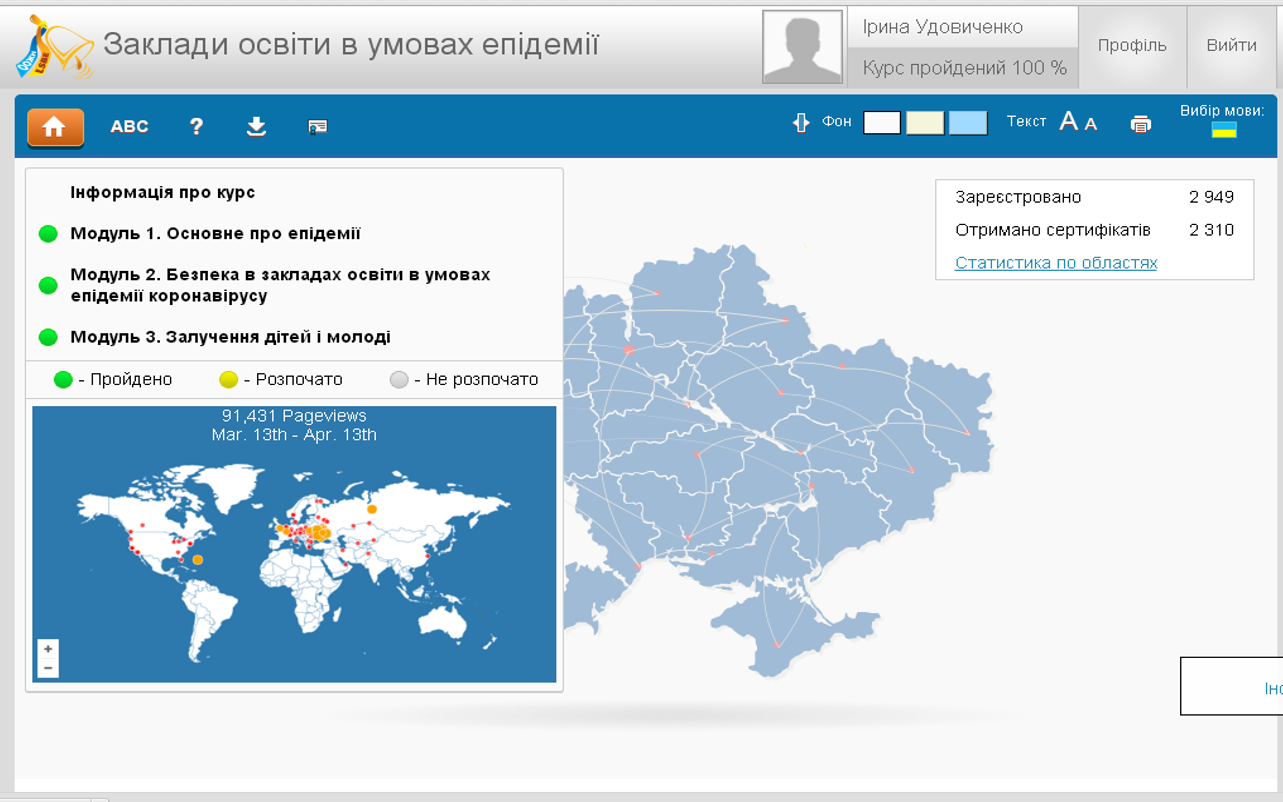Go to the orange Home button
Screen dimensions: 1283x802
[55, 127]
